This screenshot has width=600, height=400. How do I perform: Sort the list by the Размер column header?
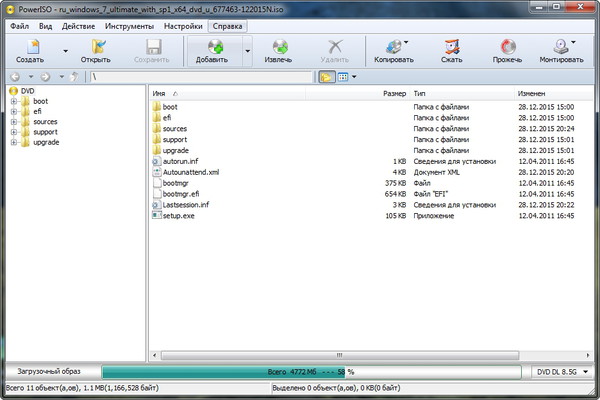pyautogui.click(x=394, y=93)
